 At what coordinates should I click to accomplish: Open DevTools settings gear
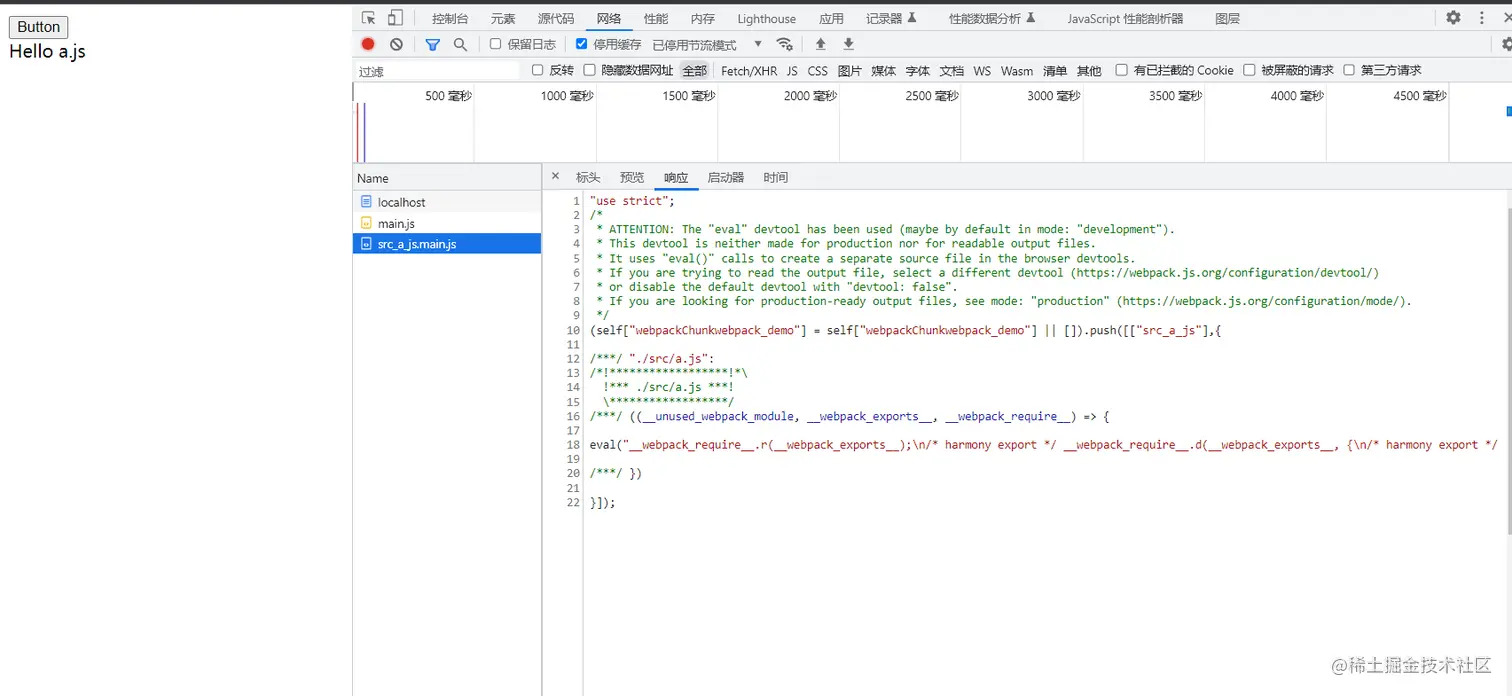[1453, 18]
